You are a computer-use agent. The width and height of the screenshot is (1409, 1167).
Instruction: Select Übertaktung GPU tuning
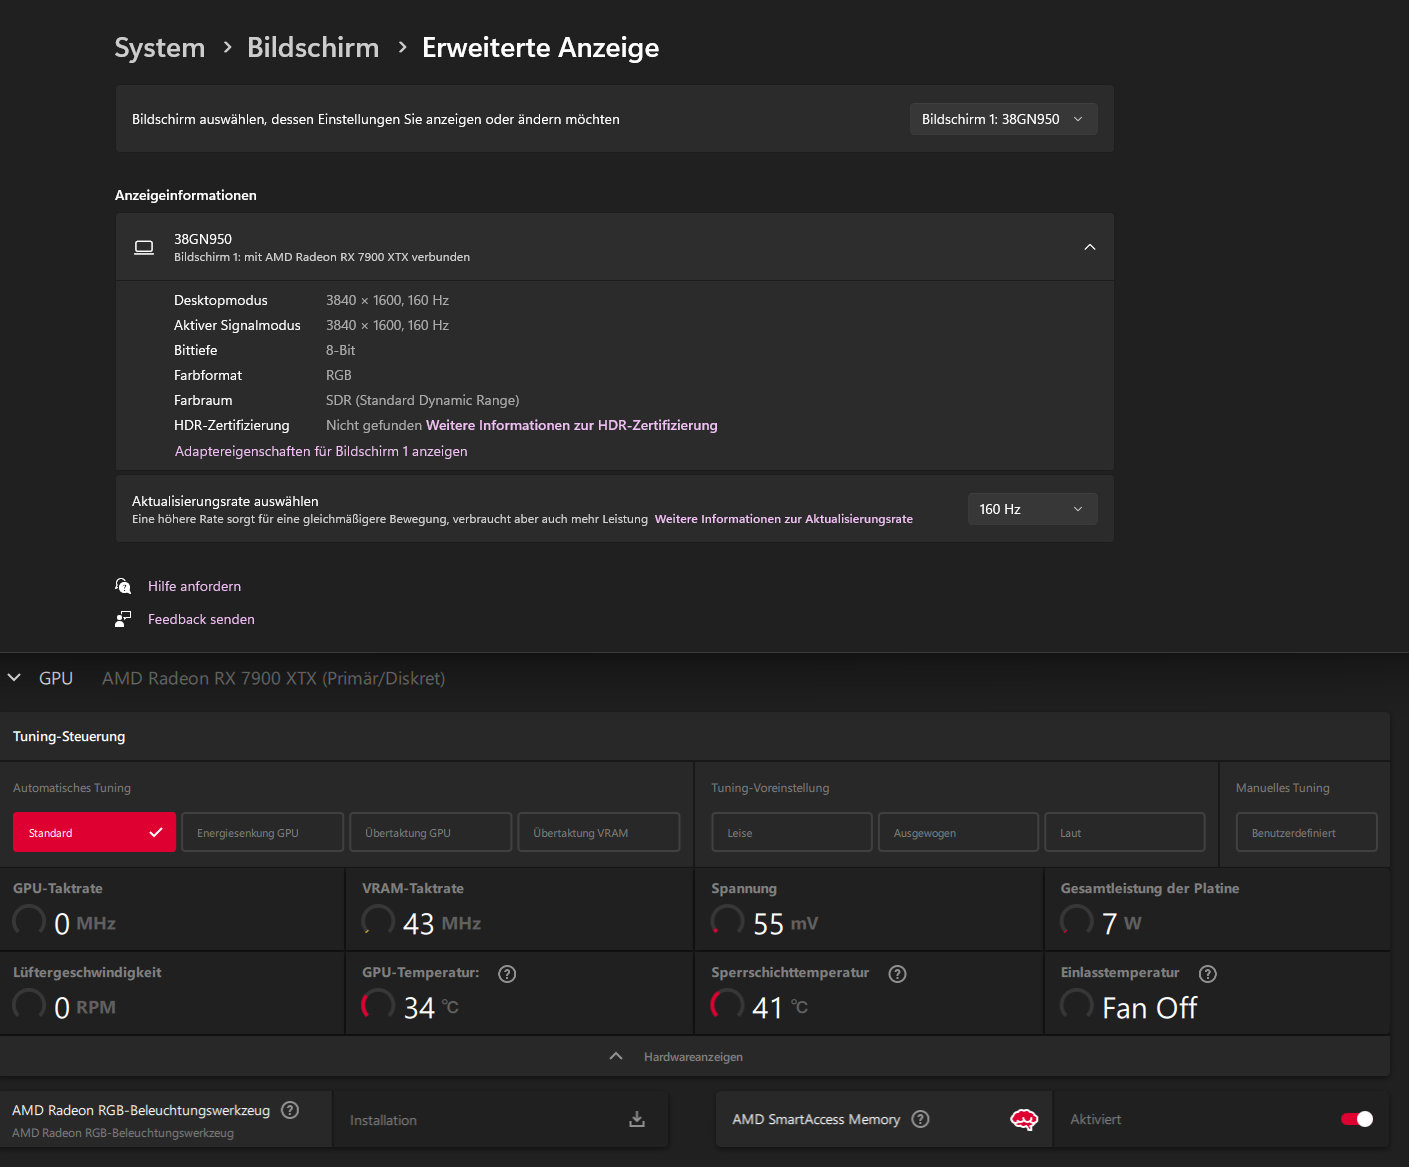pyautogui.click(x=430, y=832)
